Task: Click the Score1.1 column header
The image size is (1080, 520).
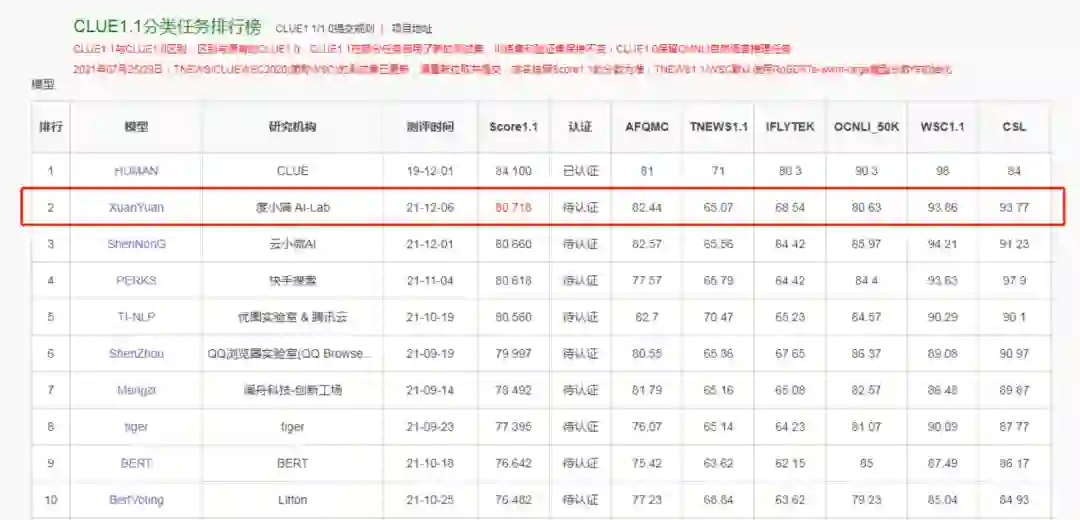Action: (514, 127)
